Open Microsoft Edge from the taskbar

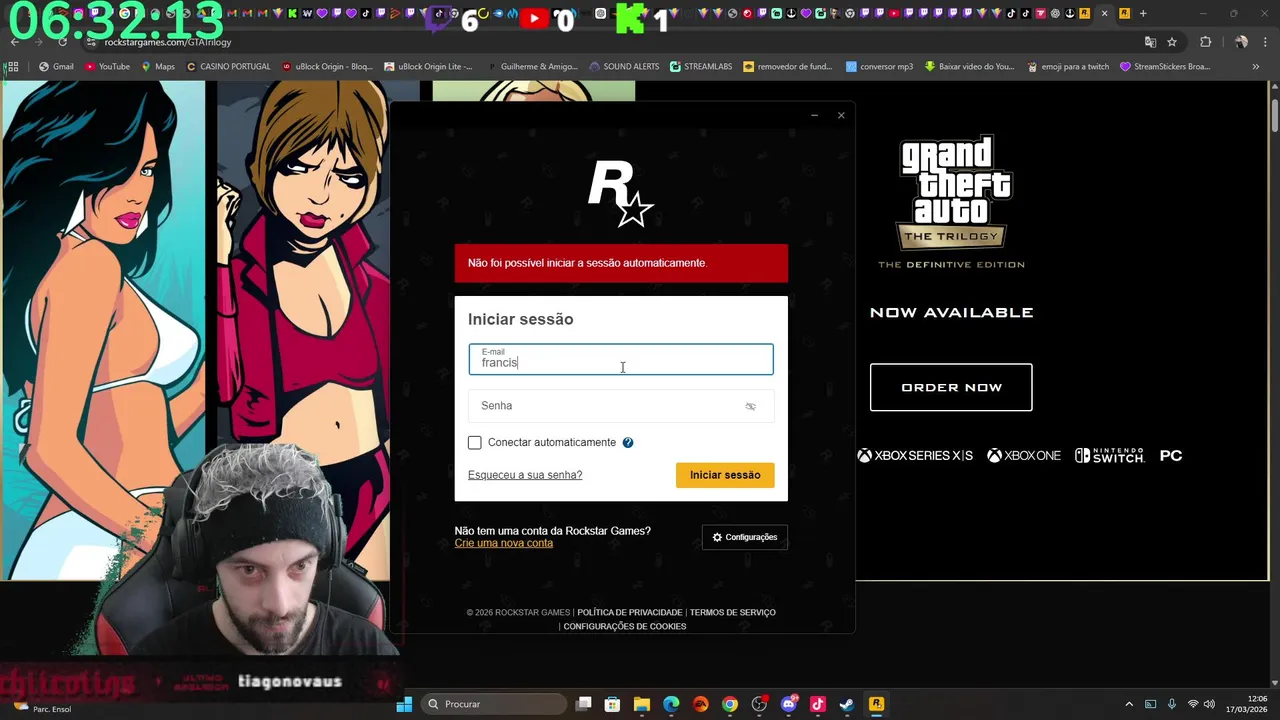671,704
